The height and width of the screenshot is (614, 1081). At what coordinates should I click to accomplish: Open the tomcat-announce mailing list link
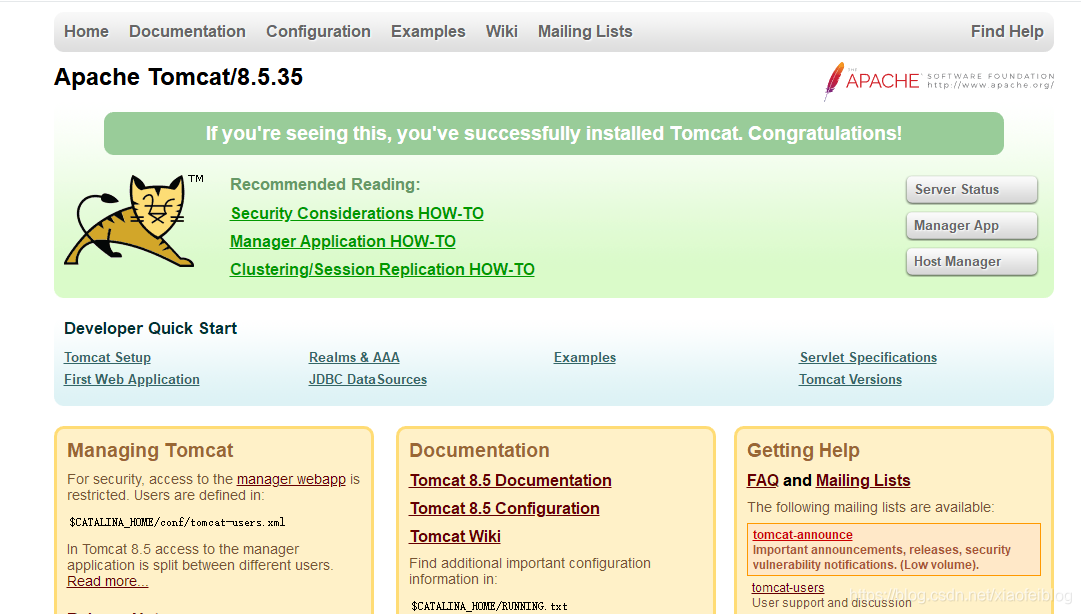[802, 535]
